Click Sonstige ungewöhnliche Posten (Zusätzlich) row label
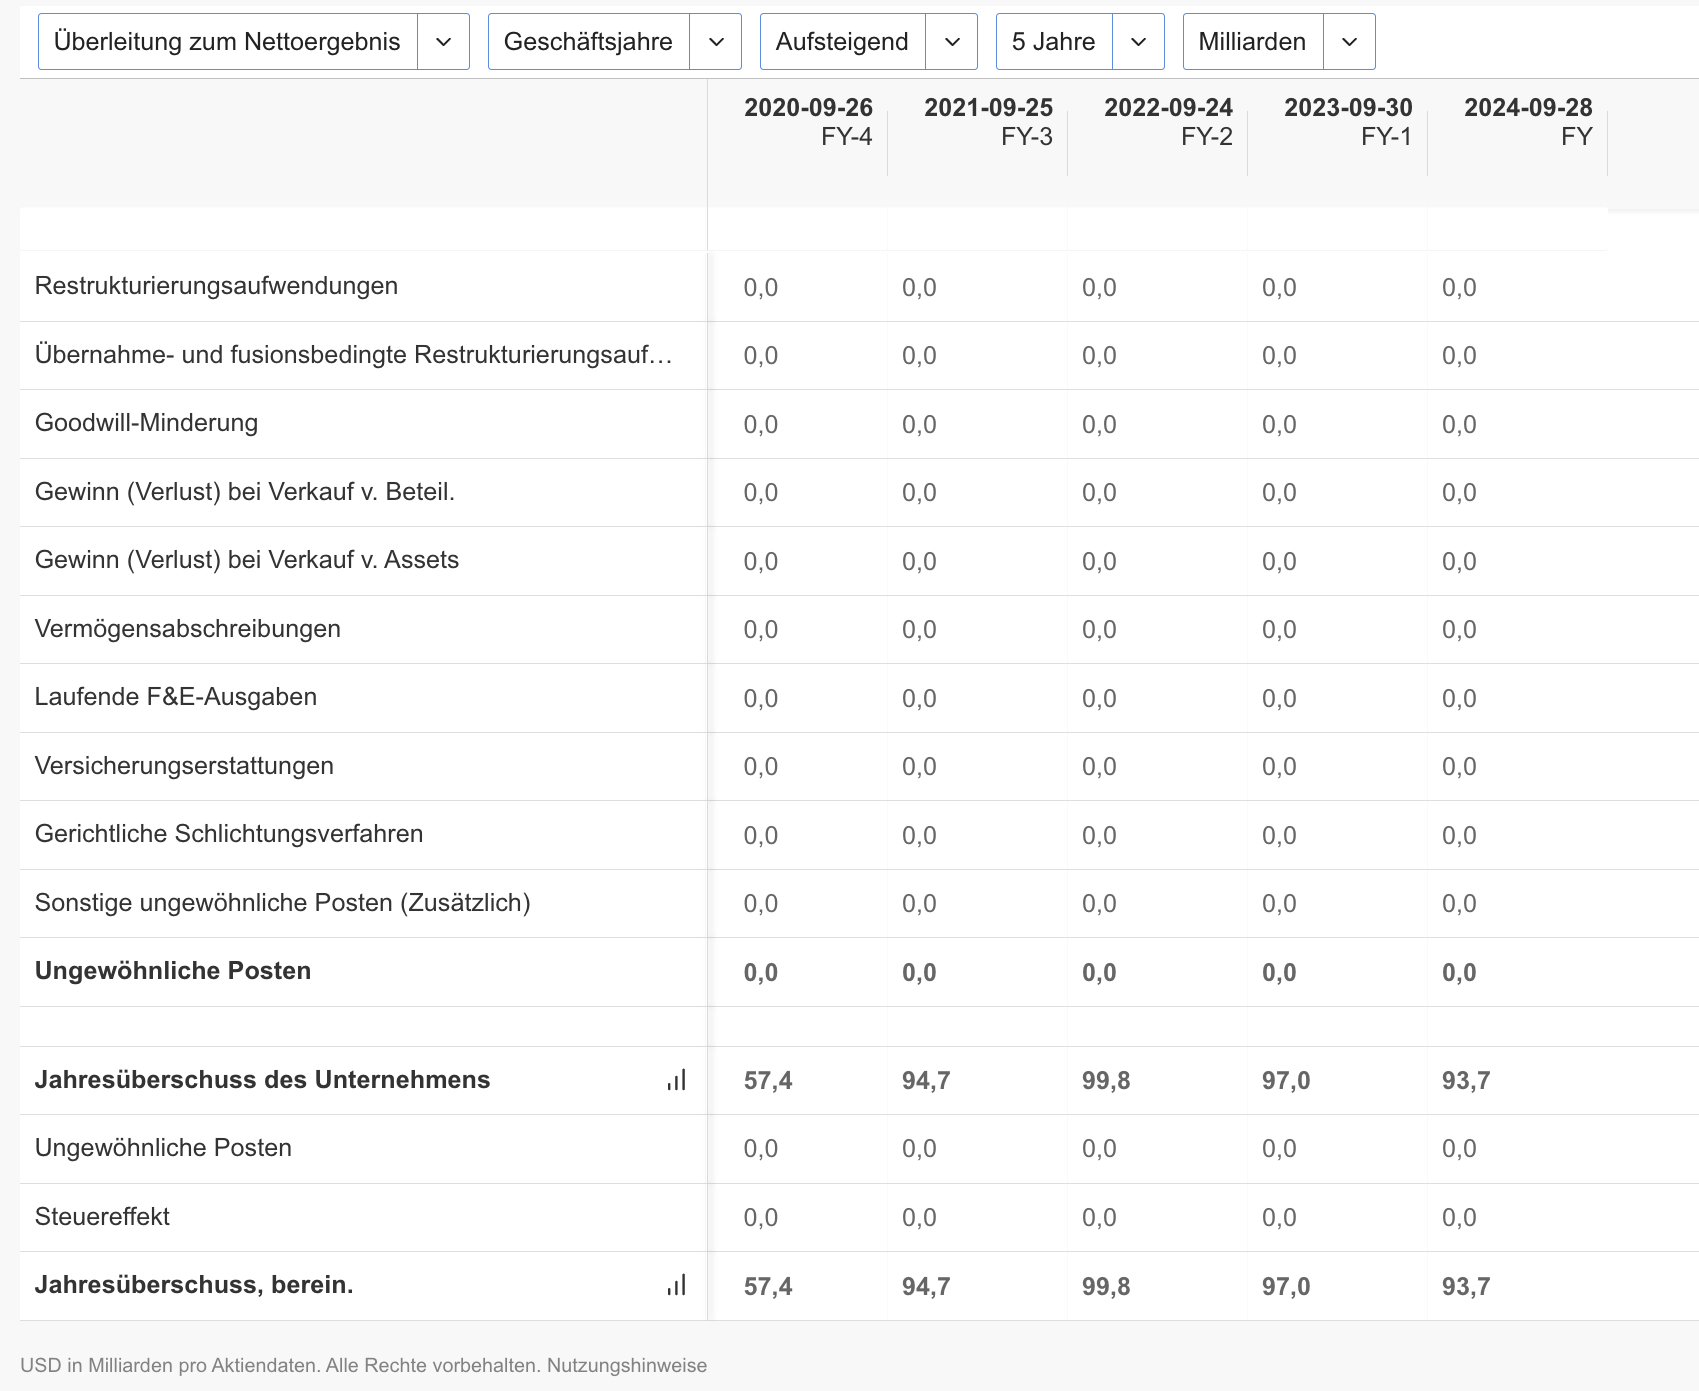Screen dimensions: 1699x1391 pyautogui.click(x=283, y=903)
